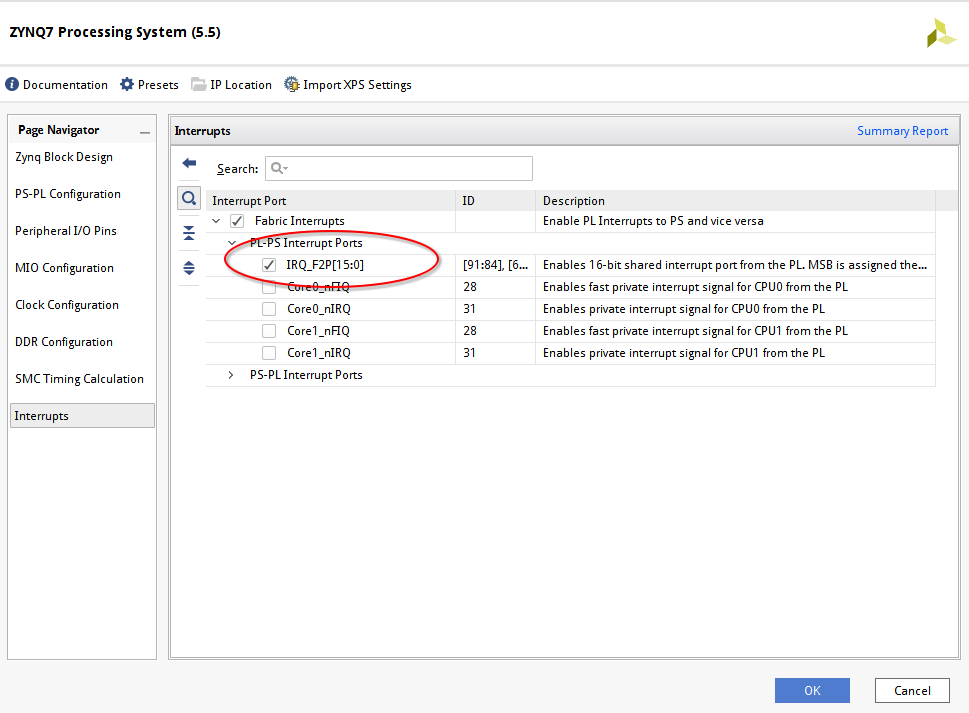Click the IP Location label
The image size is (969, 713).
pos(240,85)
